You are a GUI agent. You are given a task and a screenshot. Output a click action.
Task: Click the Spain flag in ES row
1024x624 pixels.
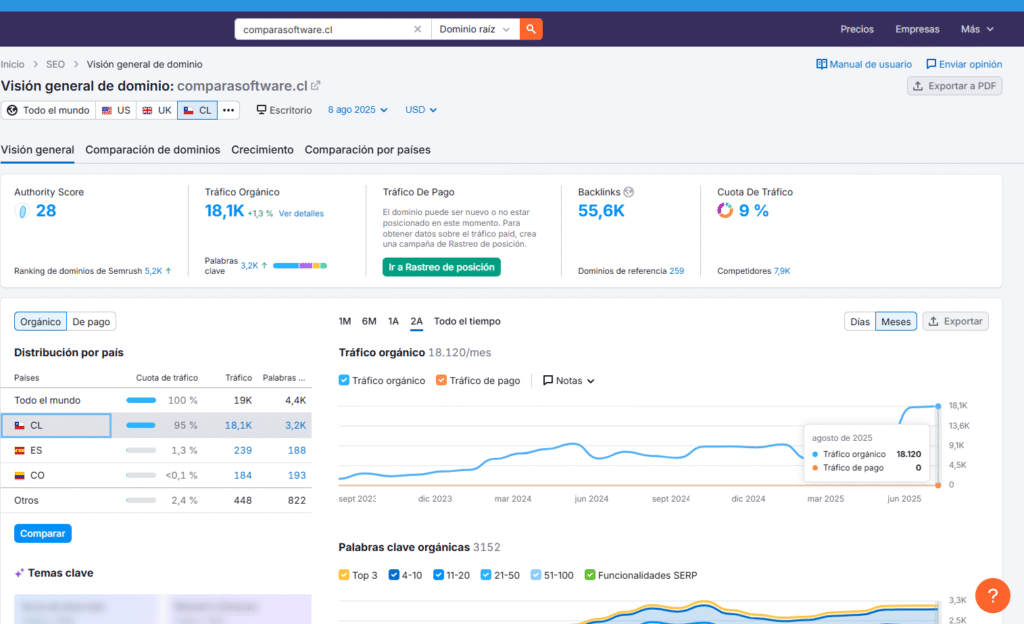[20, 450]
